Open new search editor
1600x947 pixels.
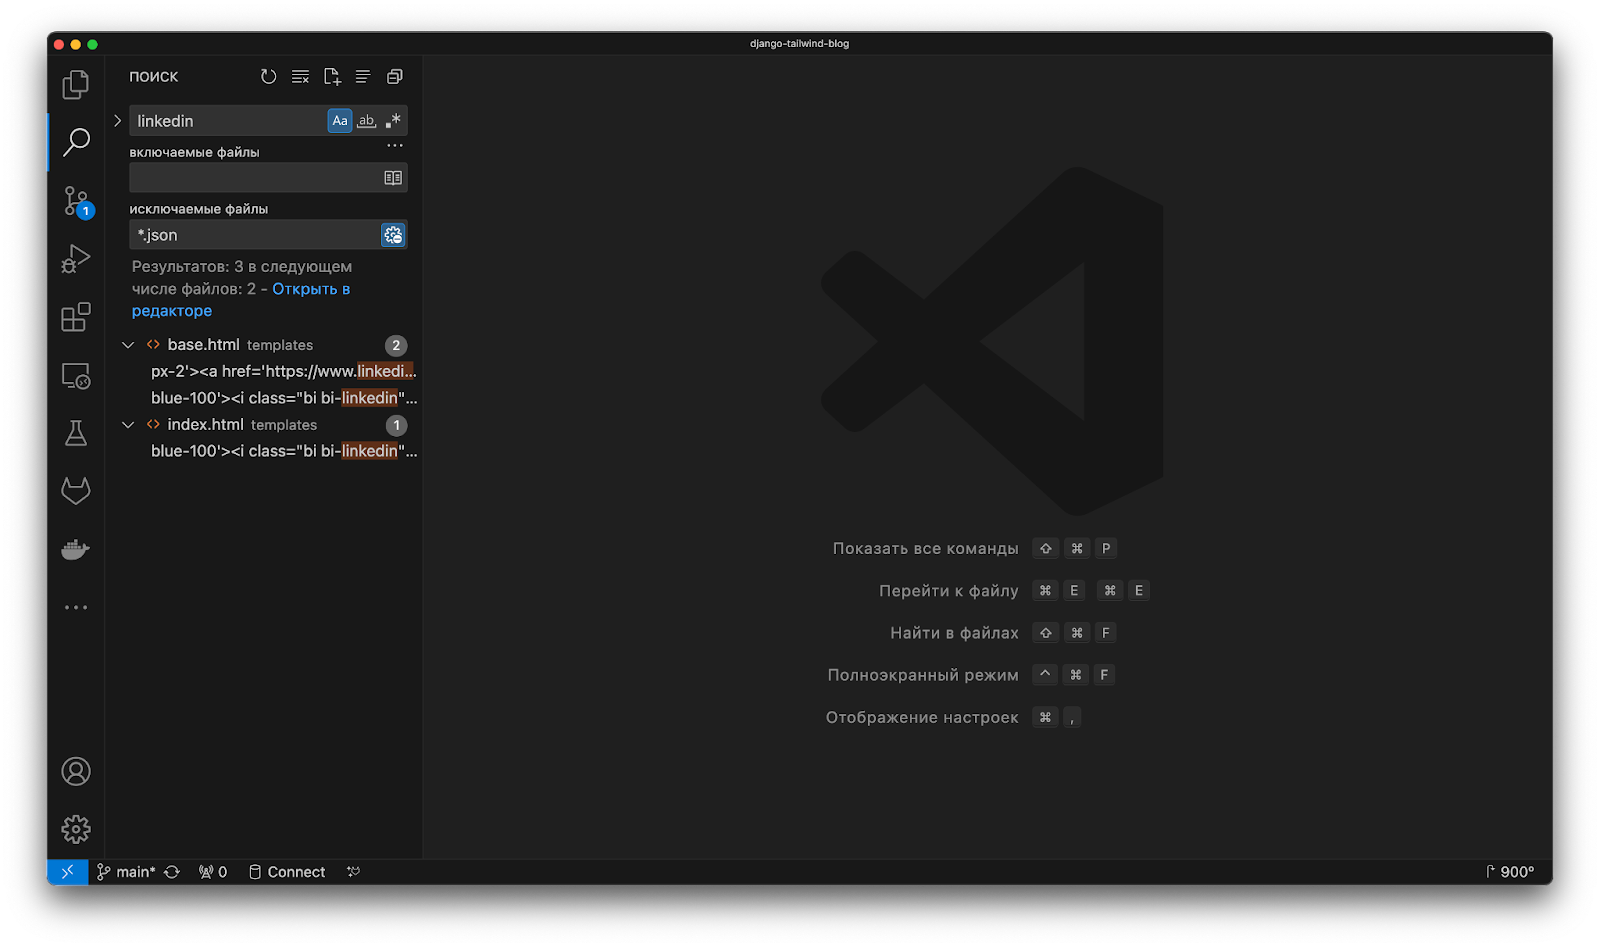332,77
